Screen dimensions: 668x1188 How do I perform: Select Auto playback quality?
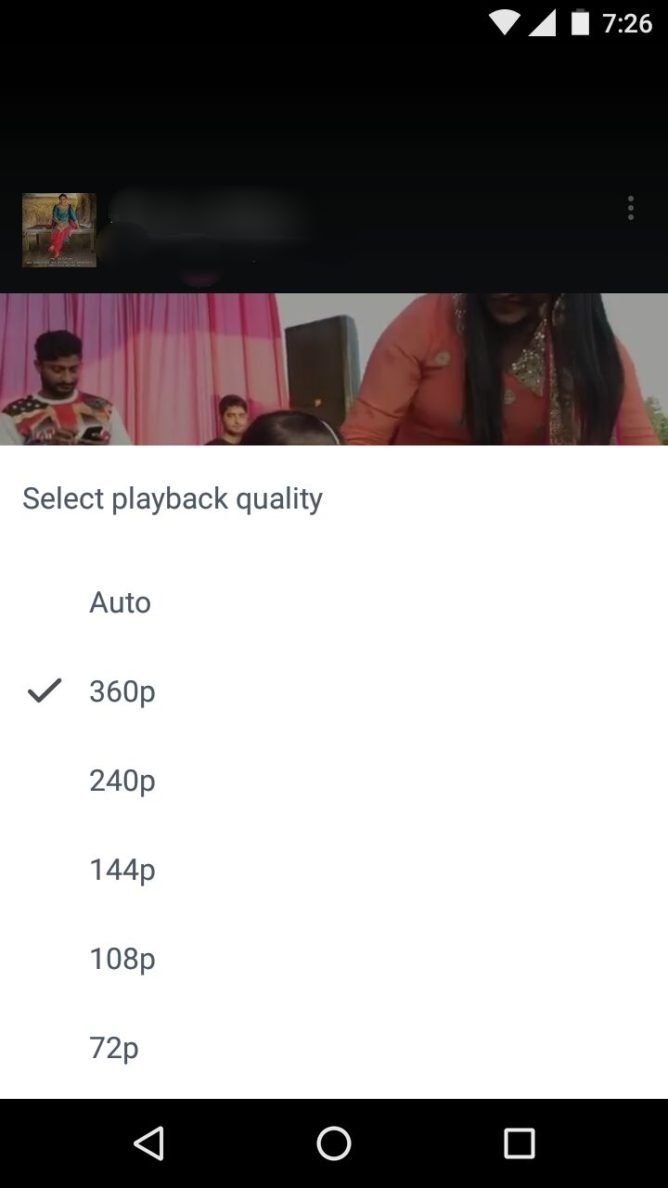pyautogui.click(x=334, y=602)
